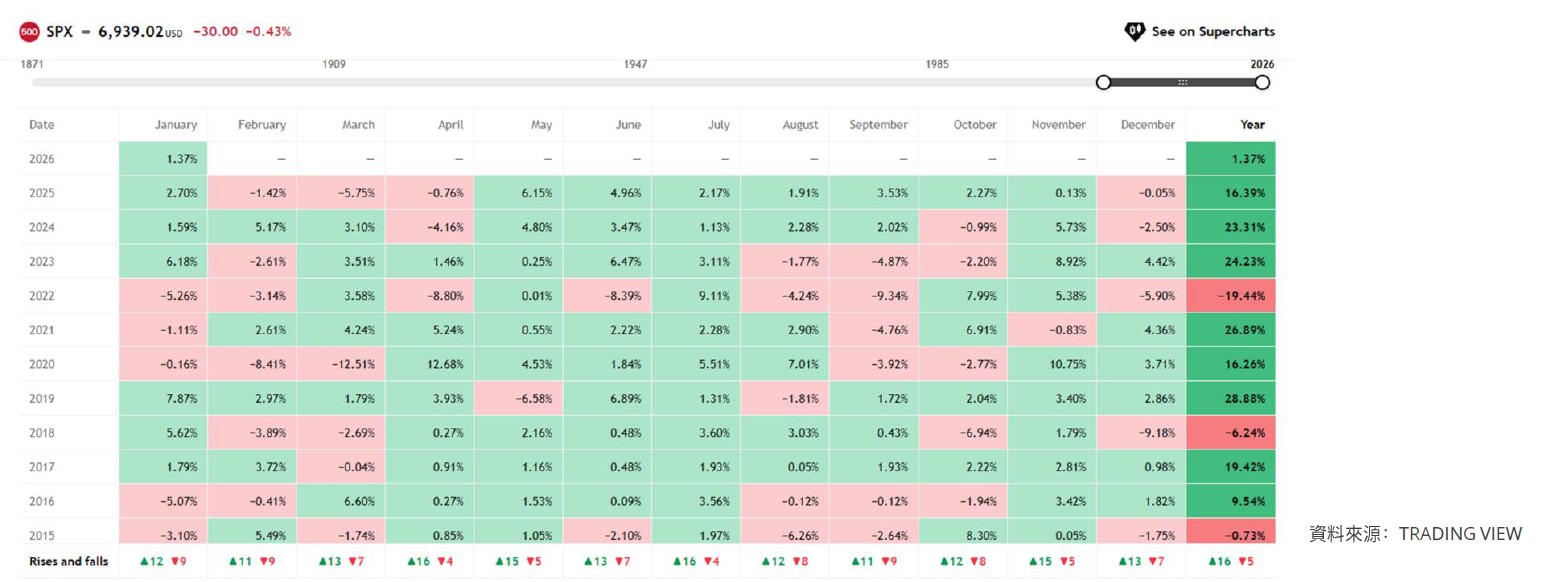
Task: Click the 1985 label on the timeline
Action: pos(937,64)
